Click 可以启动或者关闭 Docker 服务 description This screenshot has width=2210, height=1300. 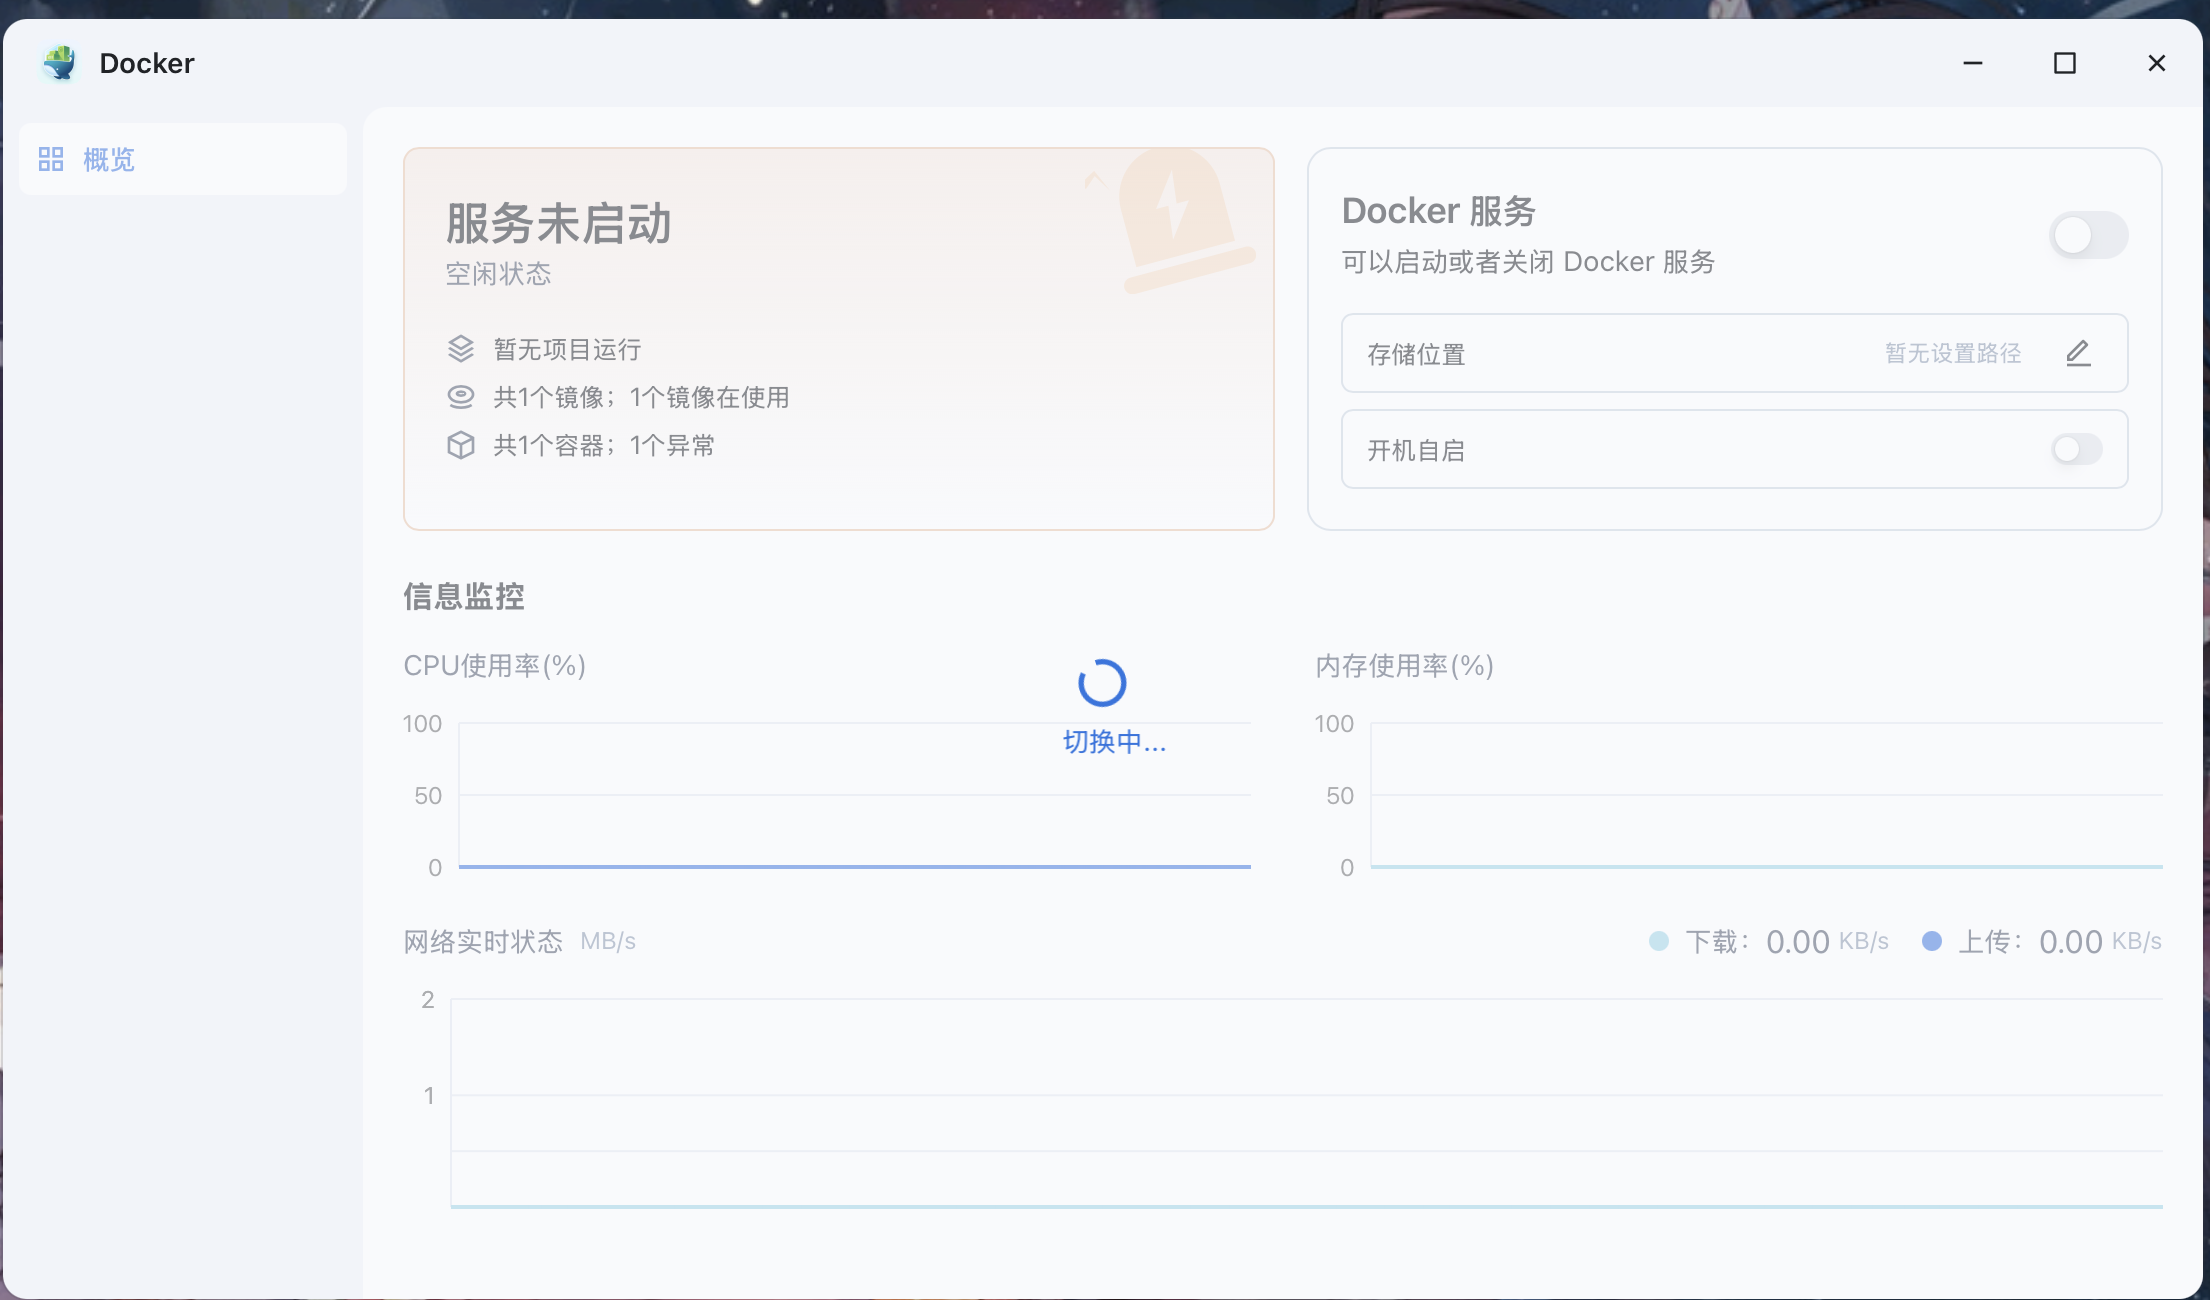(x=1528, y=262)
